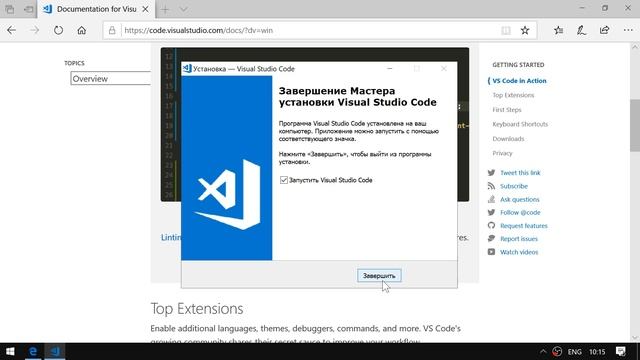This screenshot has width=640, height=360.
Task: Click the Follow @code link
Action: [520, 212]
